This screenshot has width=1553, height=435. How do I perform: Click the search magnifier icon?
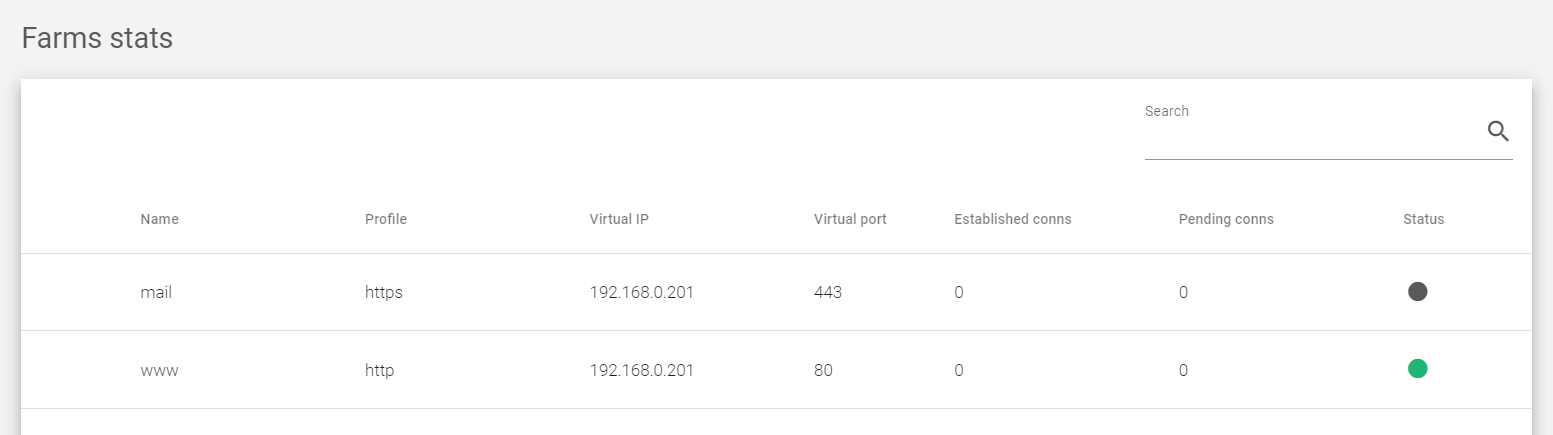point(1497,131)
